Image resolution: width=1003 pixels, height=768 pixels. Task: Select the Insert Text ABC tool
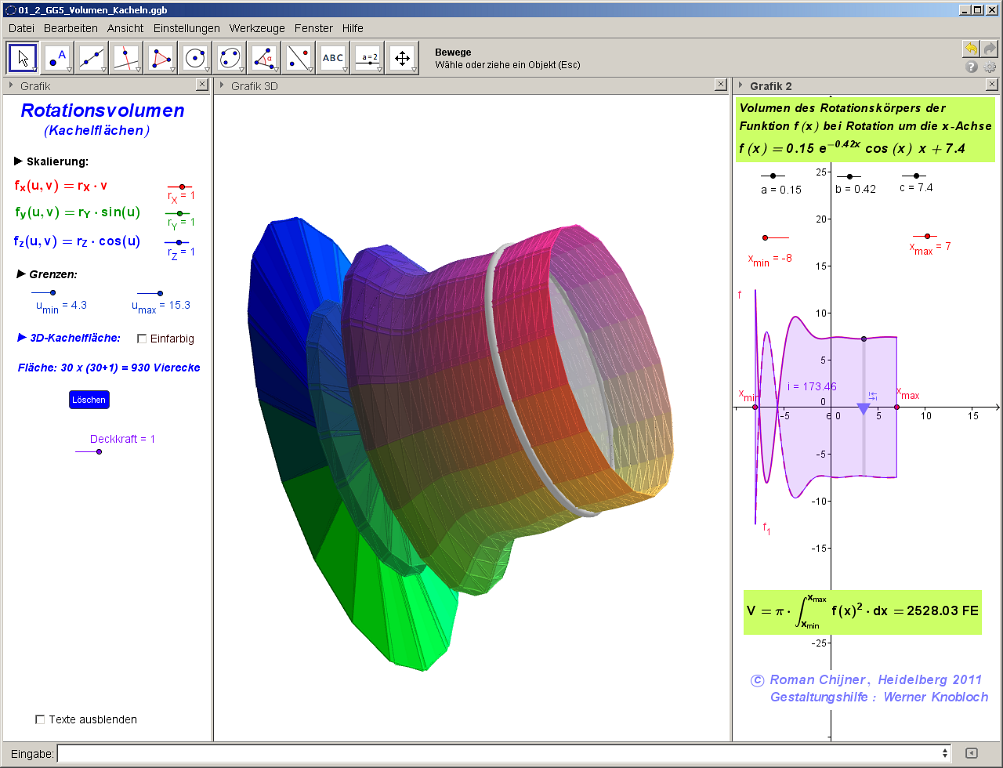coord(333,58)
